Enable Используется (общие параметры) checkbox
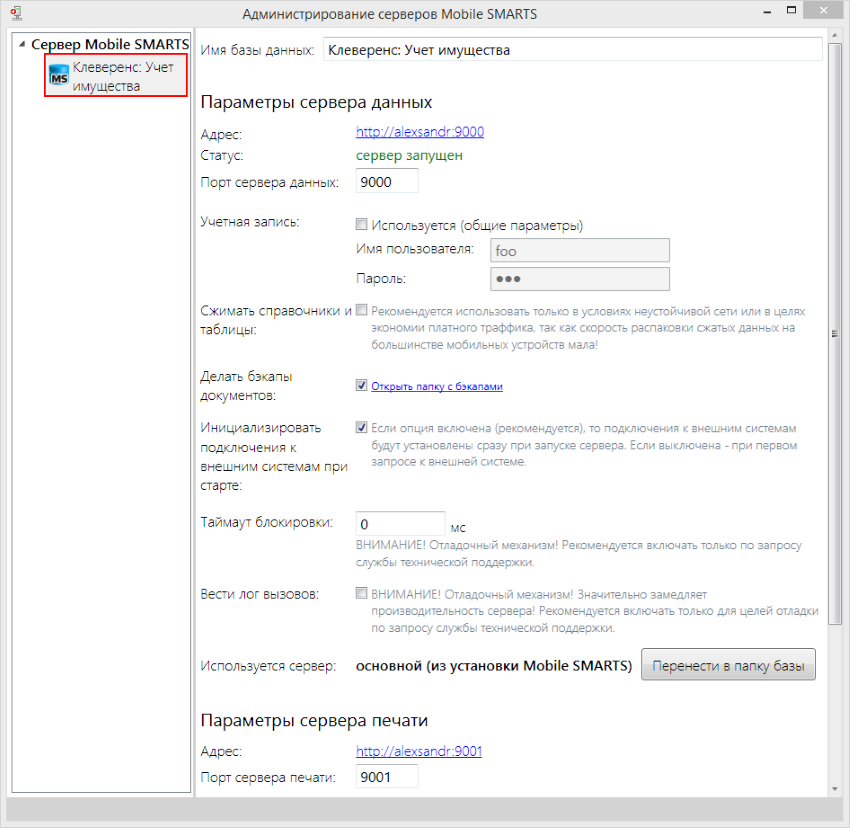Viewport: 850px width, 828px height. point(361,224)
